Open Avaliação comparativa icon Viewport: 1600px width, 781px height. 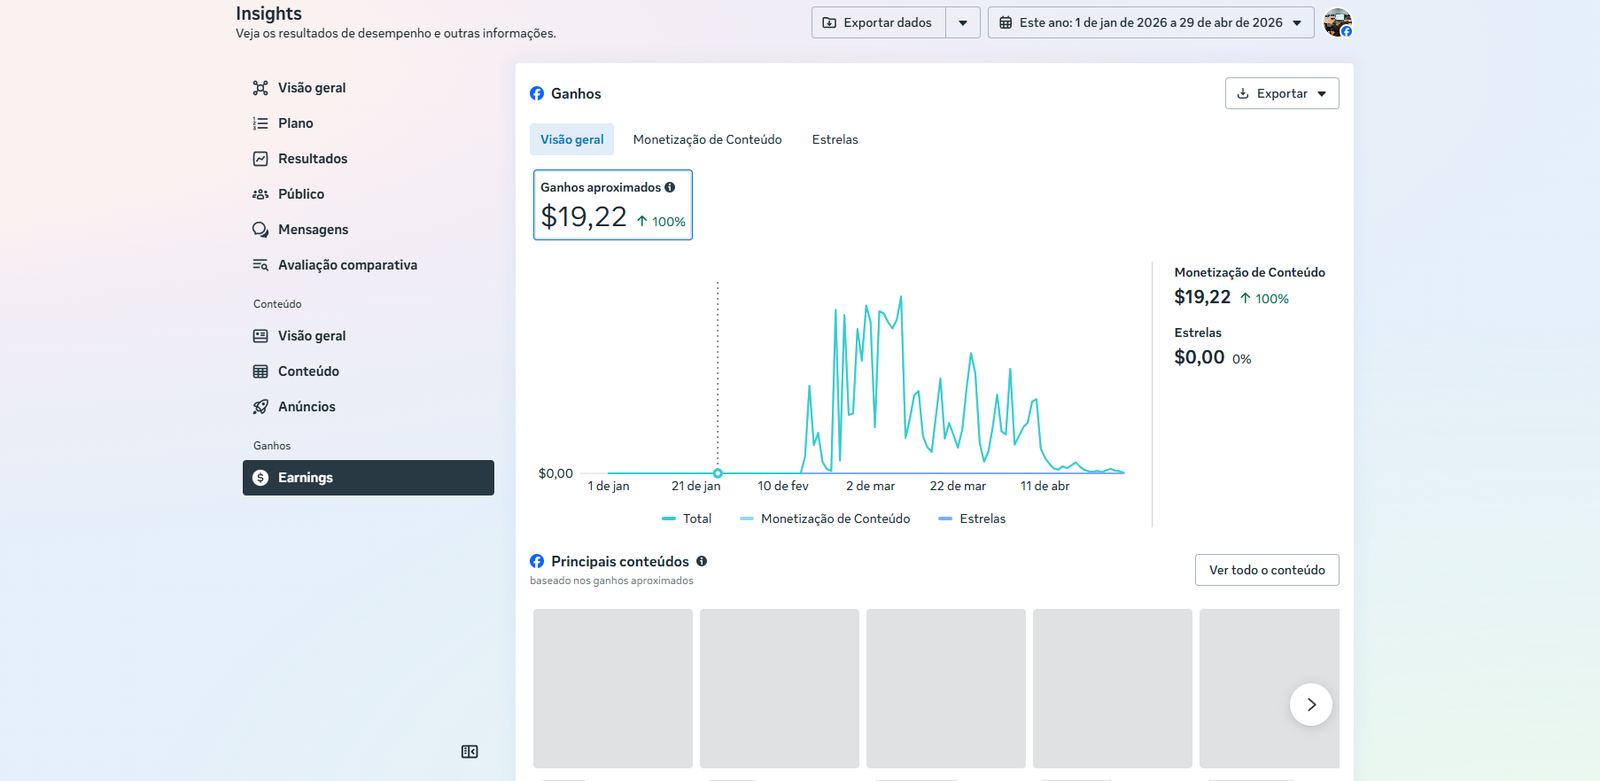point(260,265)
